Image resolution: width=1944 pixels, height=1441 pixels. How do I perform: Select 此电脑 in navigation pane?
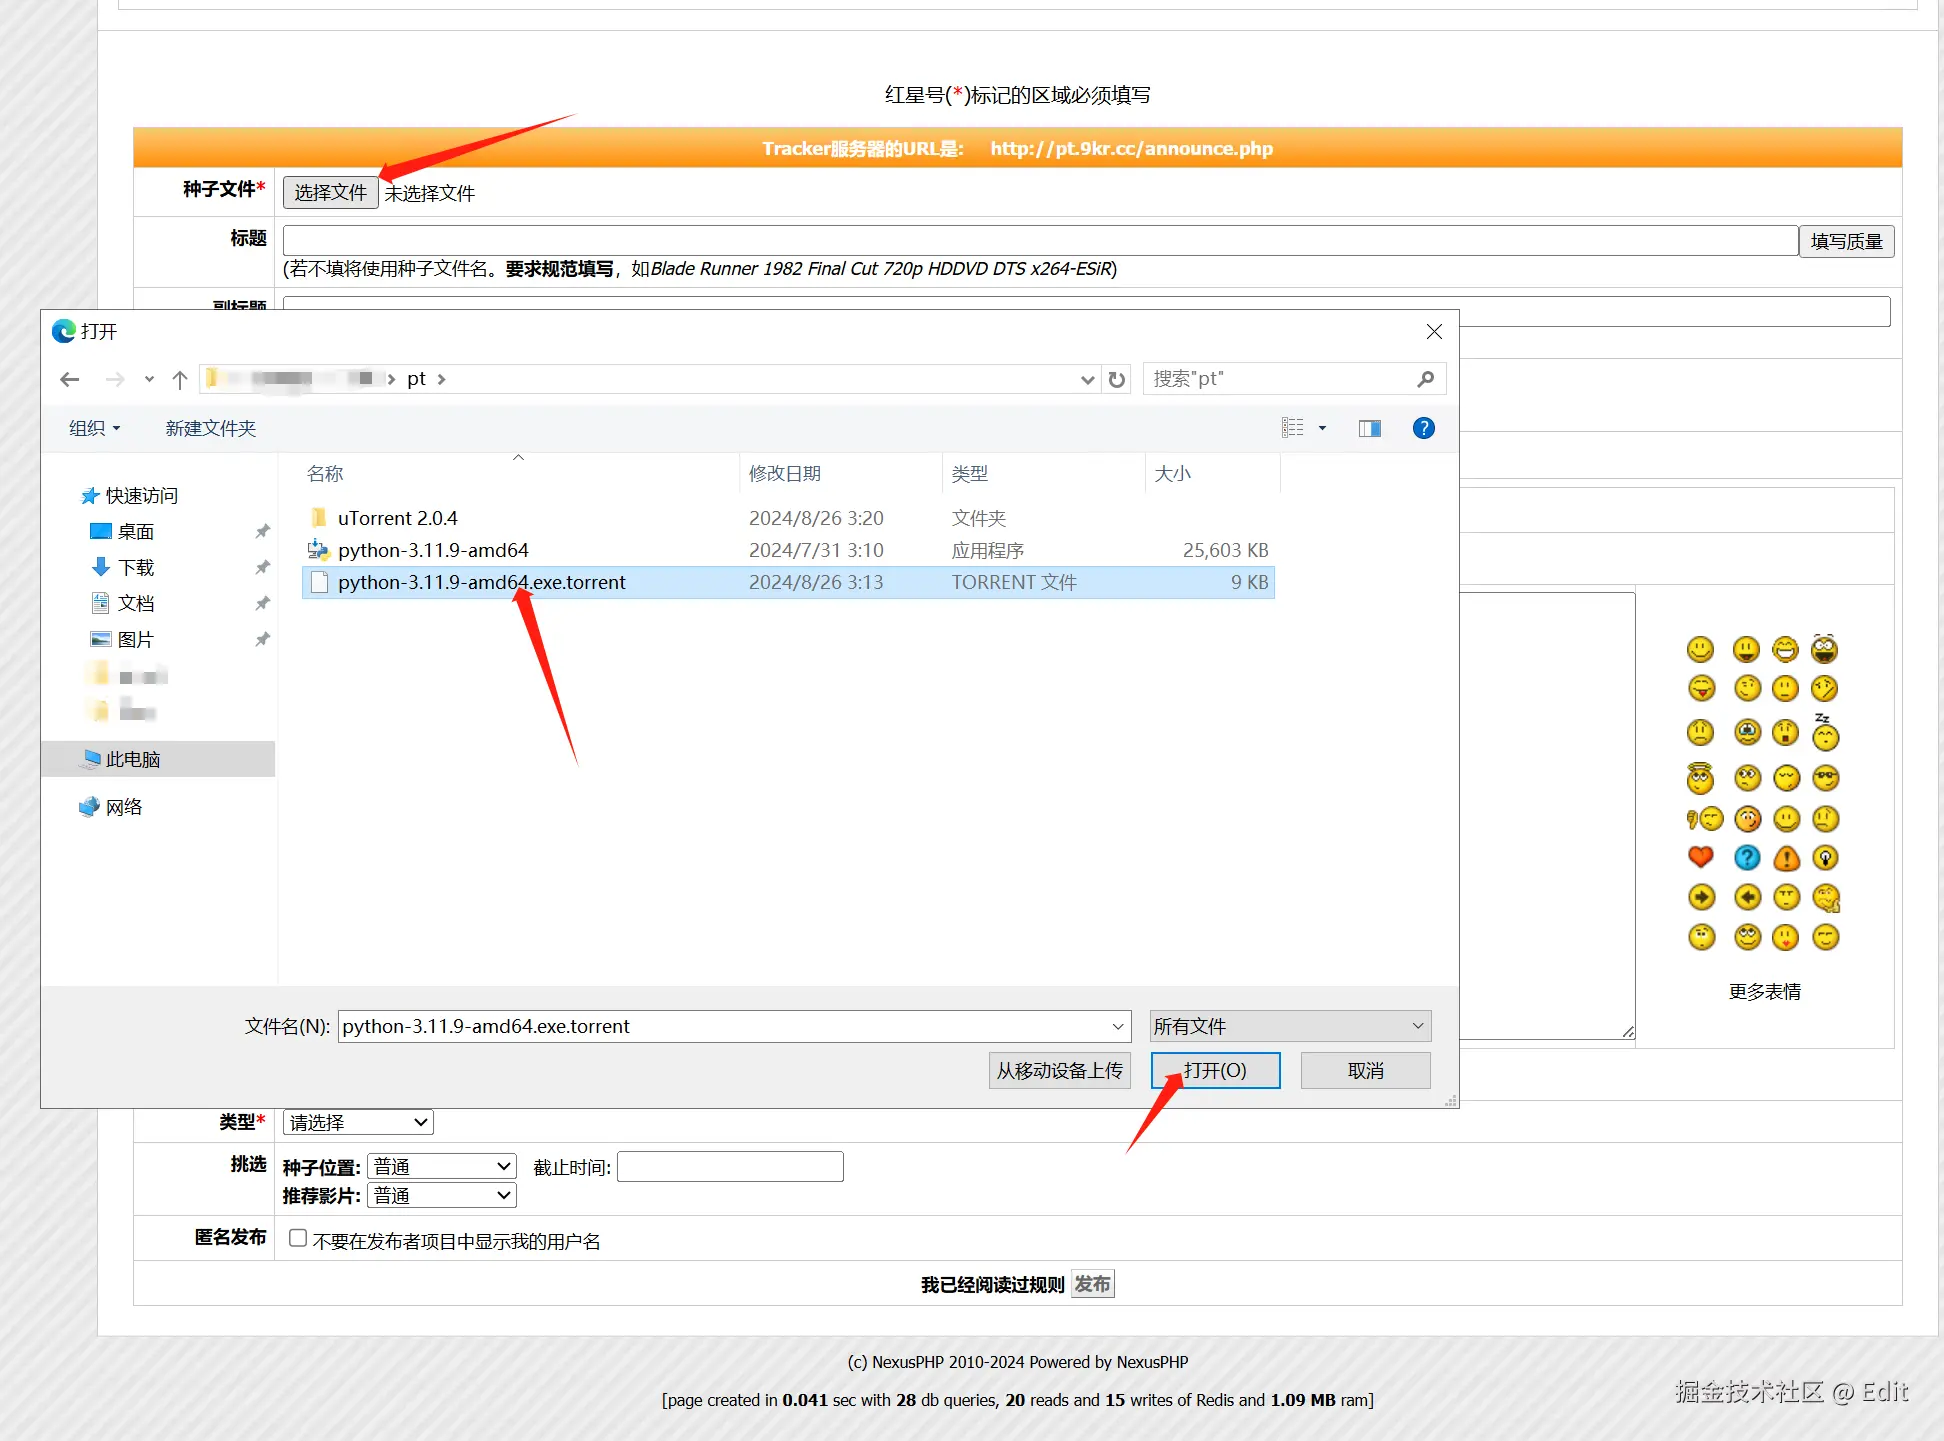[133, 759]
